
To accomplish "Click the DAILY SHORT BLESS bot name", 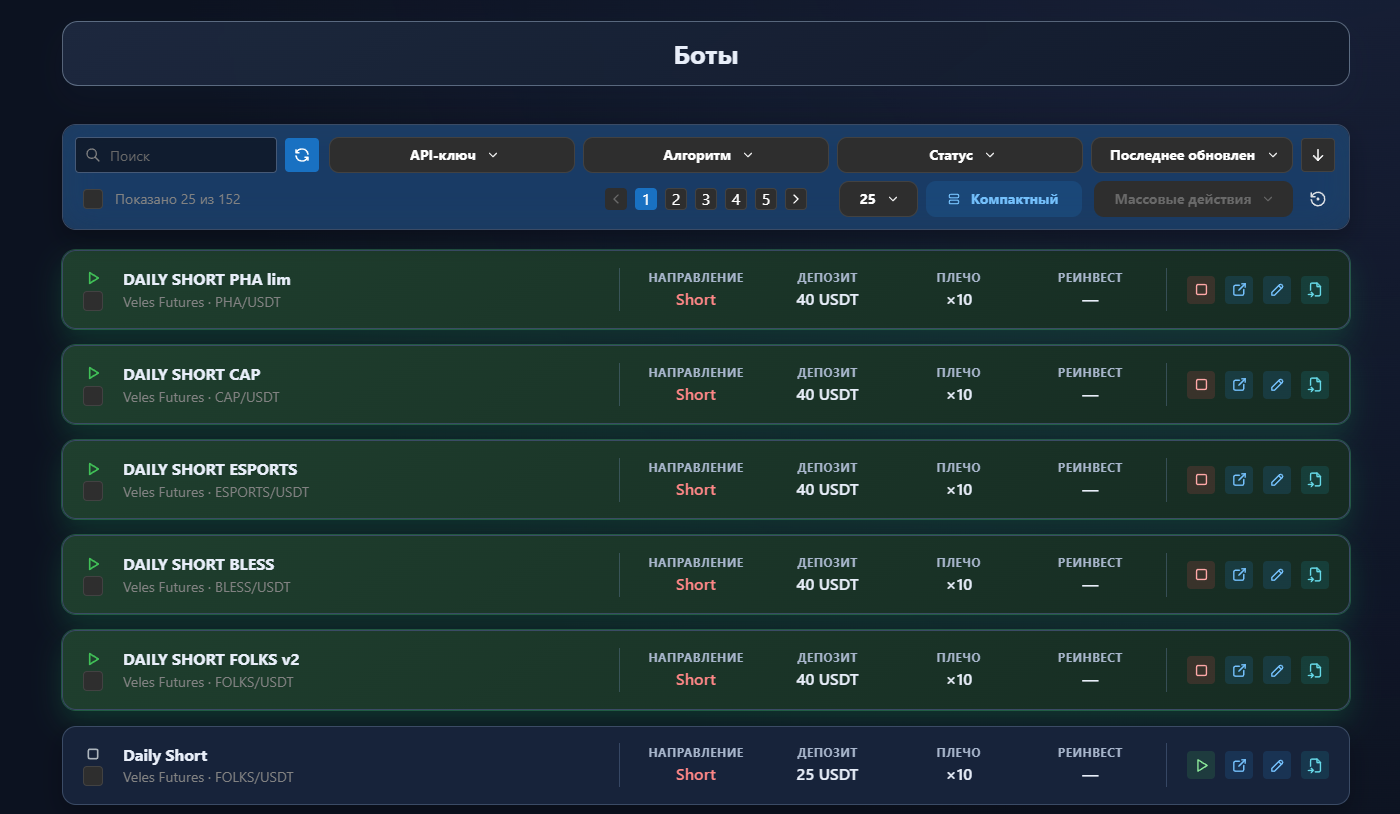I will pyautogui.click(x=198, y=564).
